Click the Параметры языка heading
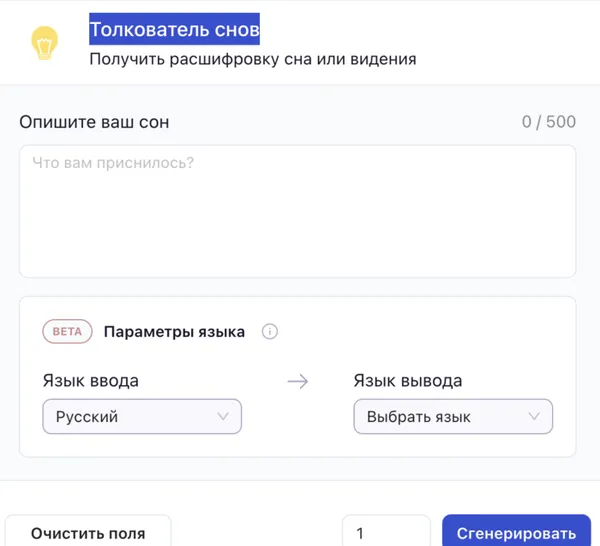Screen dimensions: 600x546 click(174, 332)
